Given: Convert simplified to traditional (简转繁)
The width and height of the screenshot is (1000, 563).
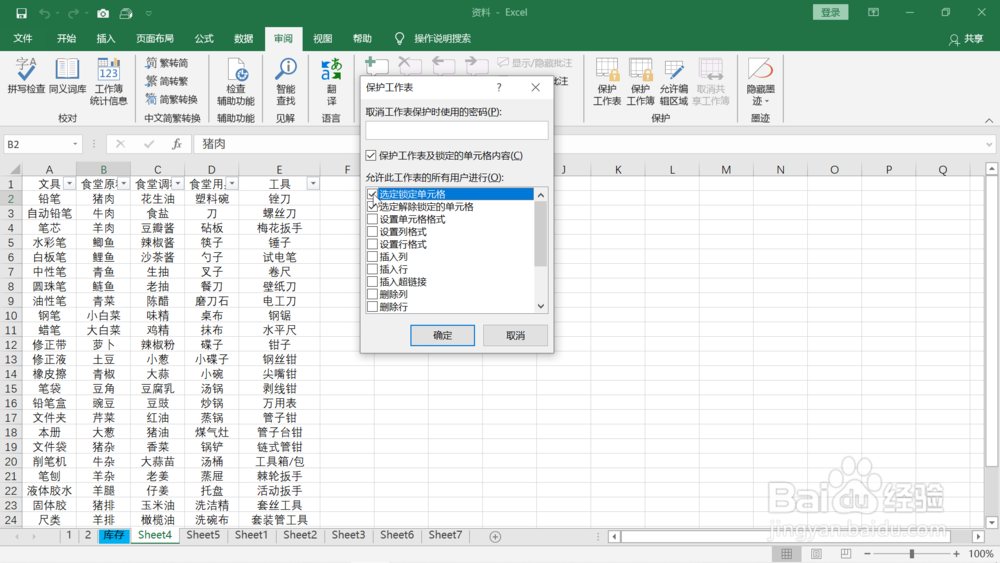Looking at the screenshot, I should (x=167, y=81).
